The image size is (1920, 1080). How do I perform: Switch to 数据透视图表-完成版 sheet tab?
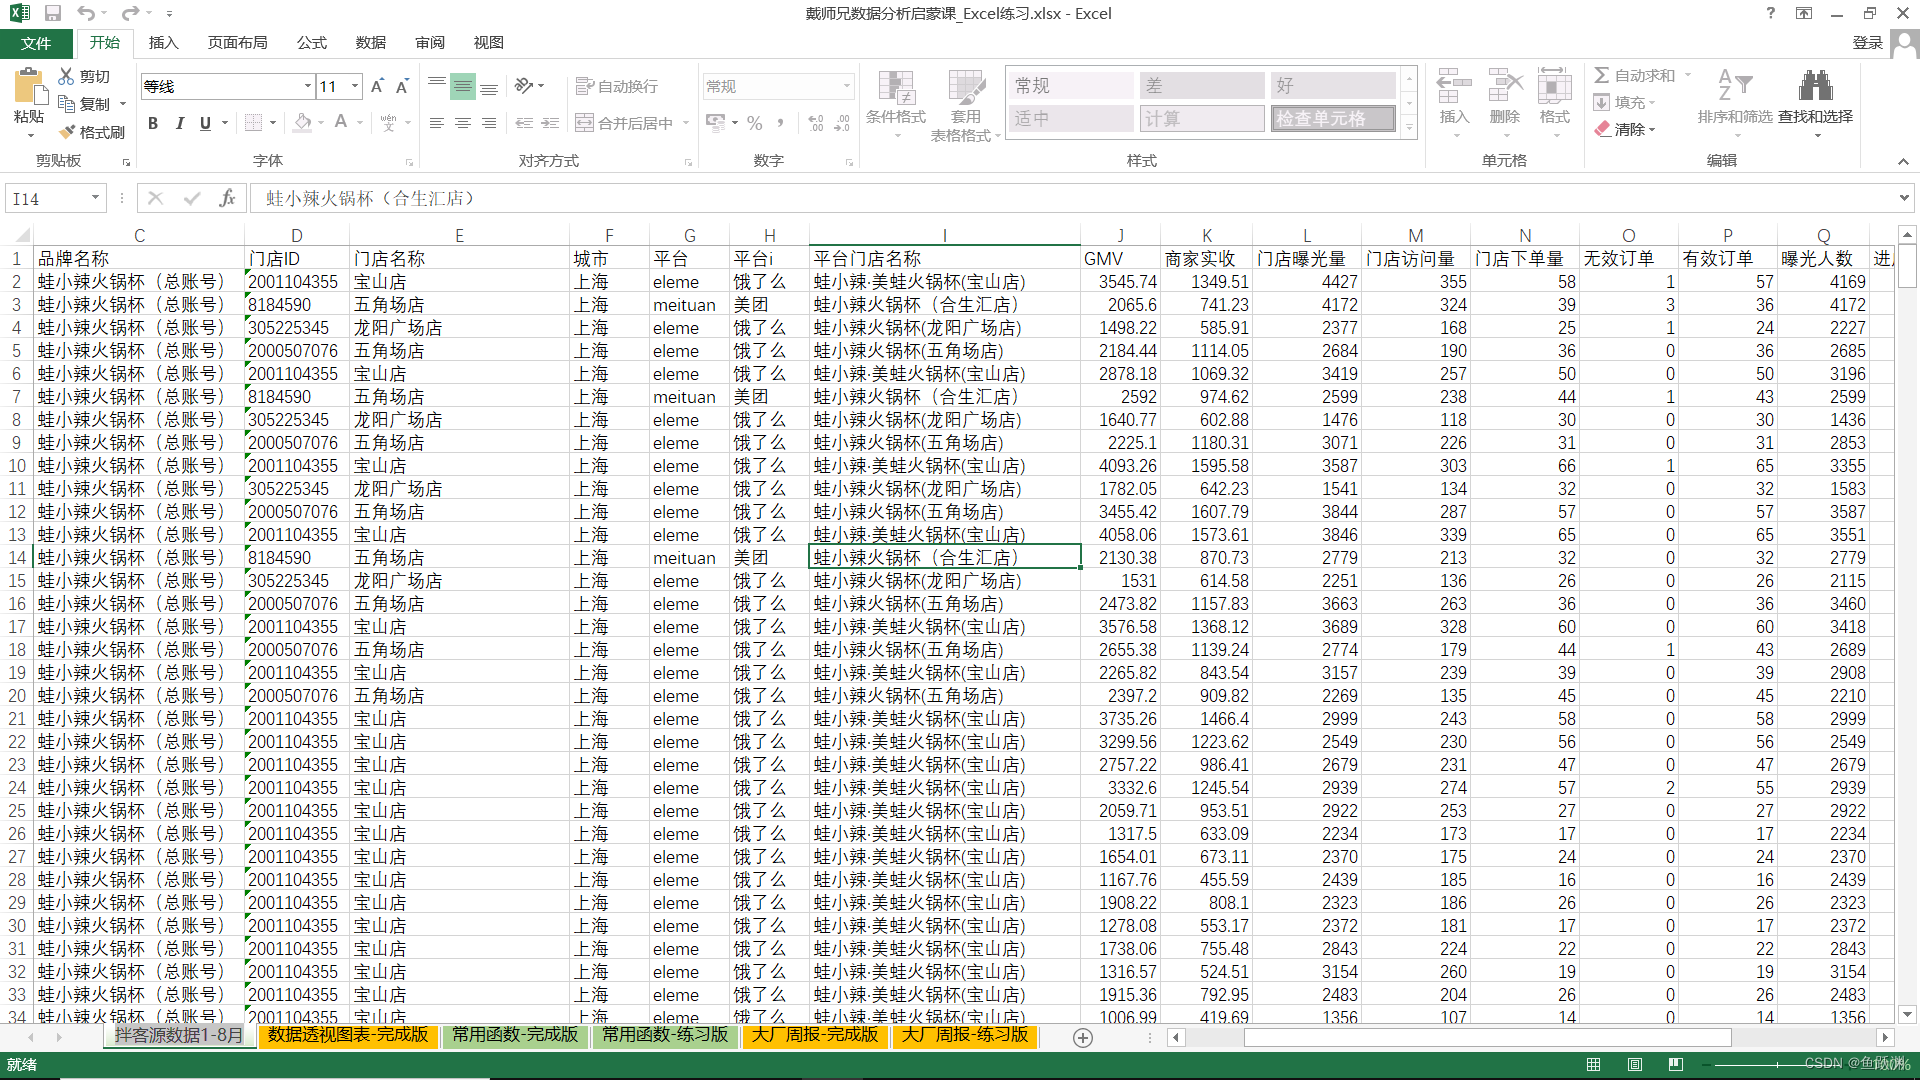pos(348,1035)
